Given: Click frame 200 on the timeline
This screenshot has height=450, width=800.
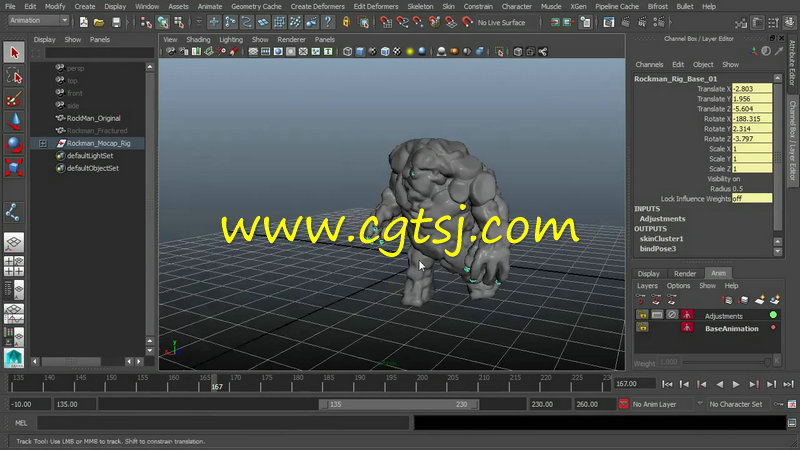Looking at the screenshot, I should 422,383.
